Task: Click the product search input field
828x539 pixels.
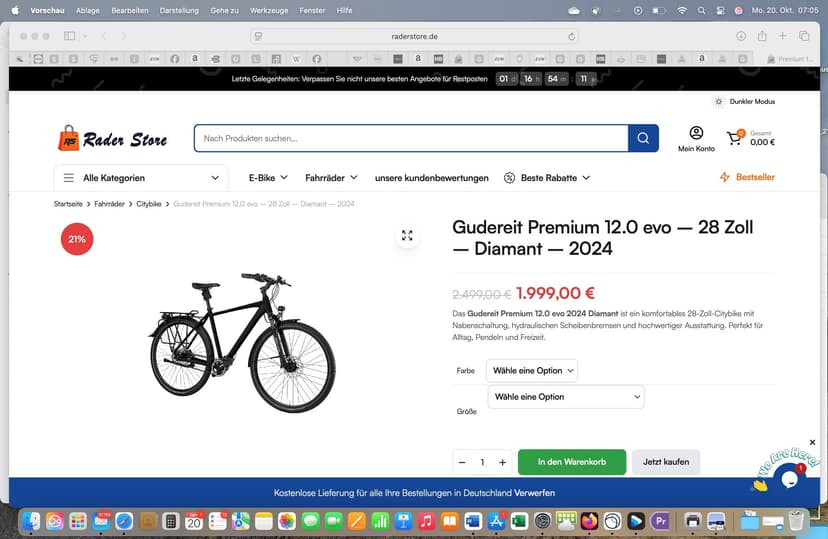Action: pos(411,138)
